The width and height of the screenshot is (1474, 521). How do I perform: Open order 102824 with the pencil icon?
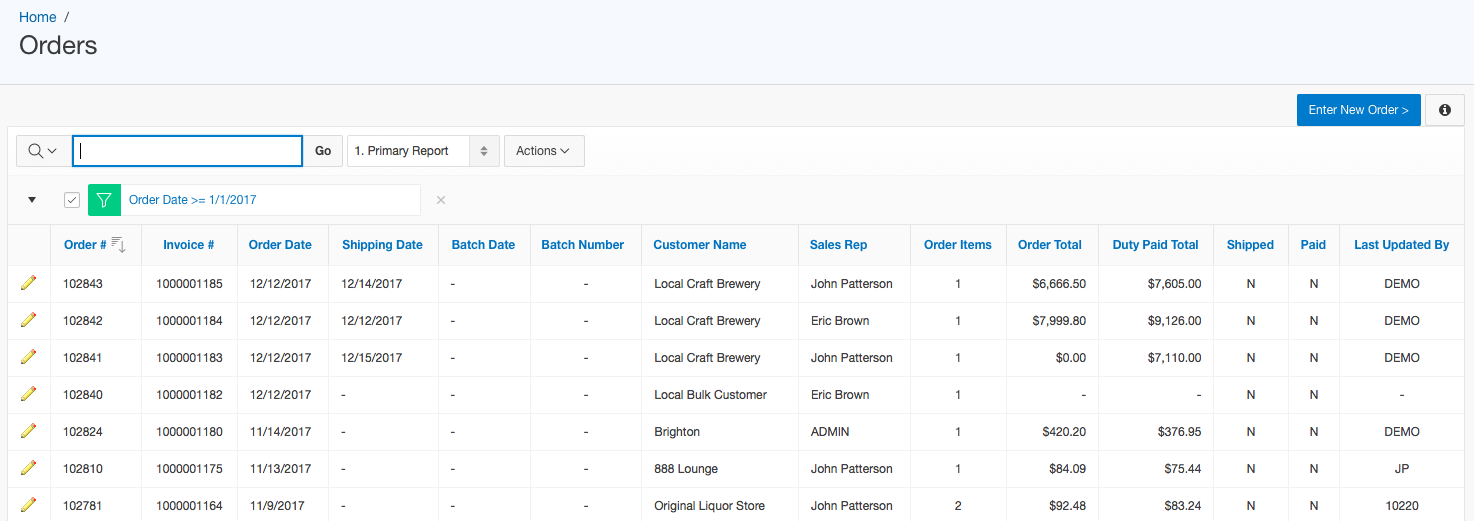pos(28,431)
